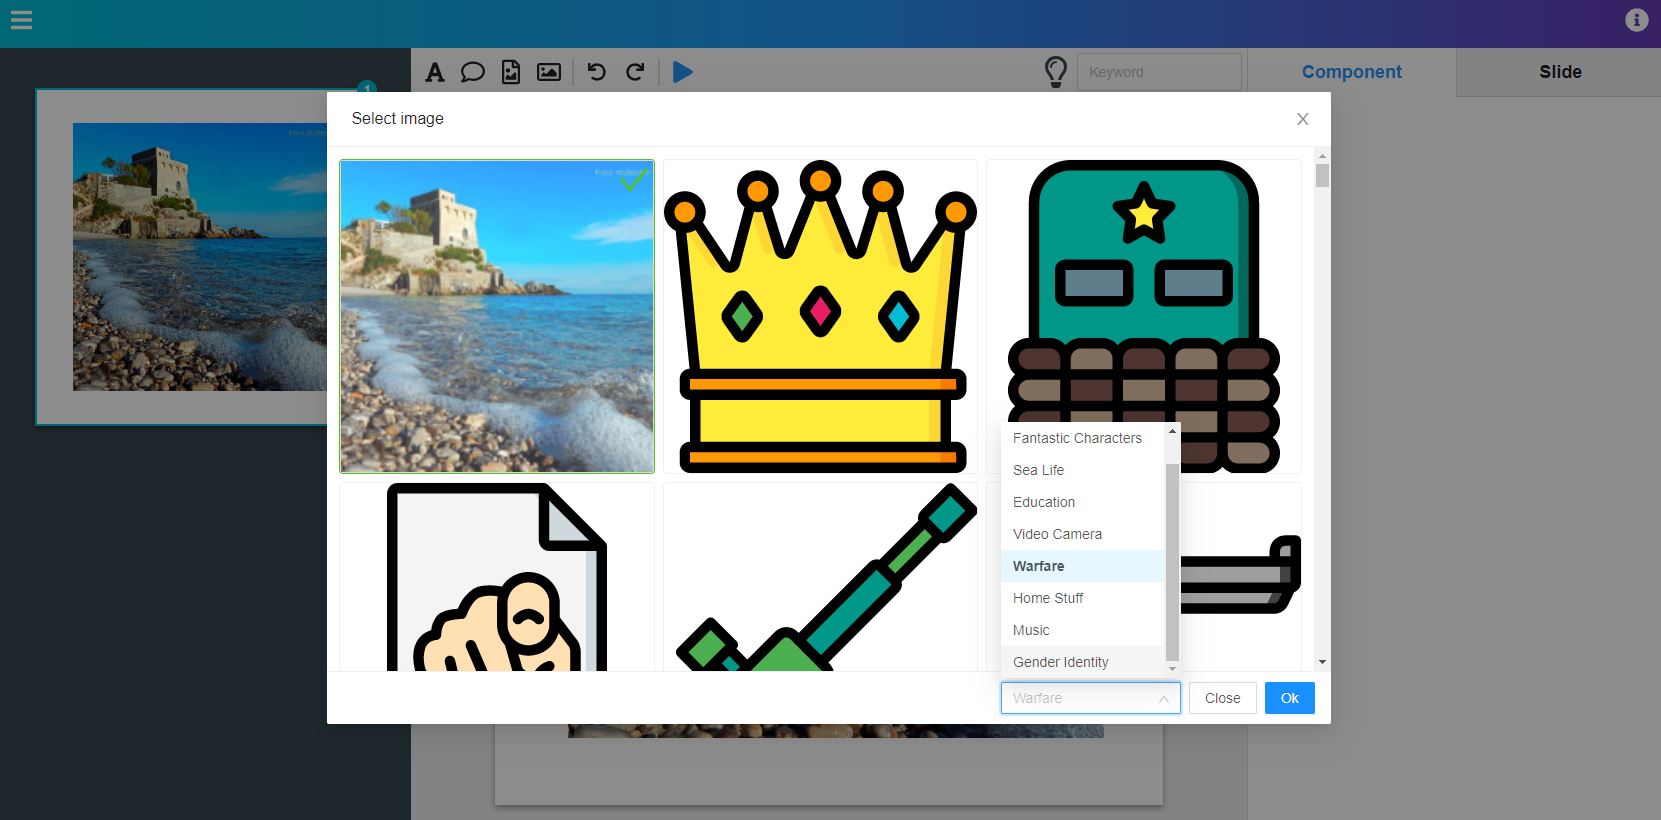Click the text tool icon
The height and width of the screenshot is (820, 1661).
(434, 72)
